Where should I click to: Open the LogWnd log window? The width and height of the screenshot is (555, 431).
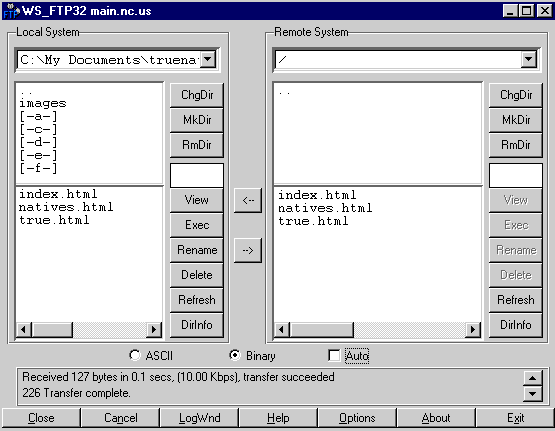coord(199,418)
